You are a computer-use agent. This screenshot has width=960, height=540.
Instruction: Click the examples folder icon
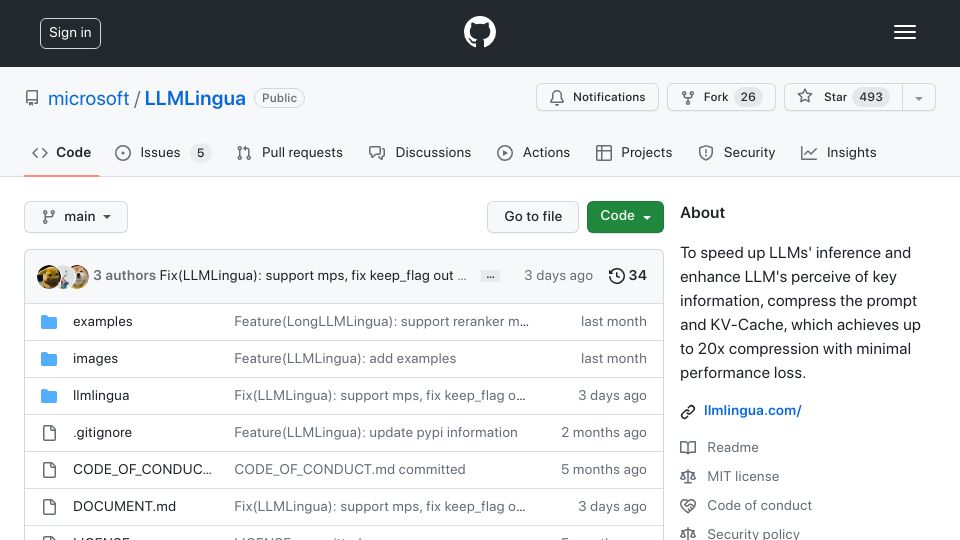click(49, 322)
